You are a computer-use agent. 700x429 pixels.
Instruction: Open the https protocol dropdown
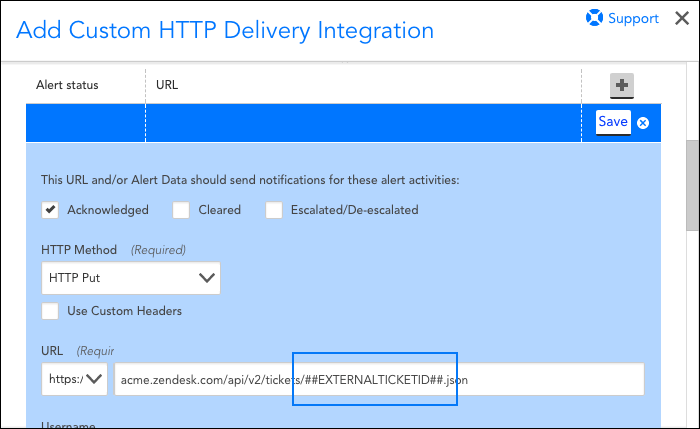tap(74, 379)
